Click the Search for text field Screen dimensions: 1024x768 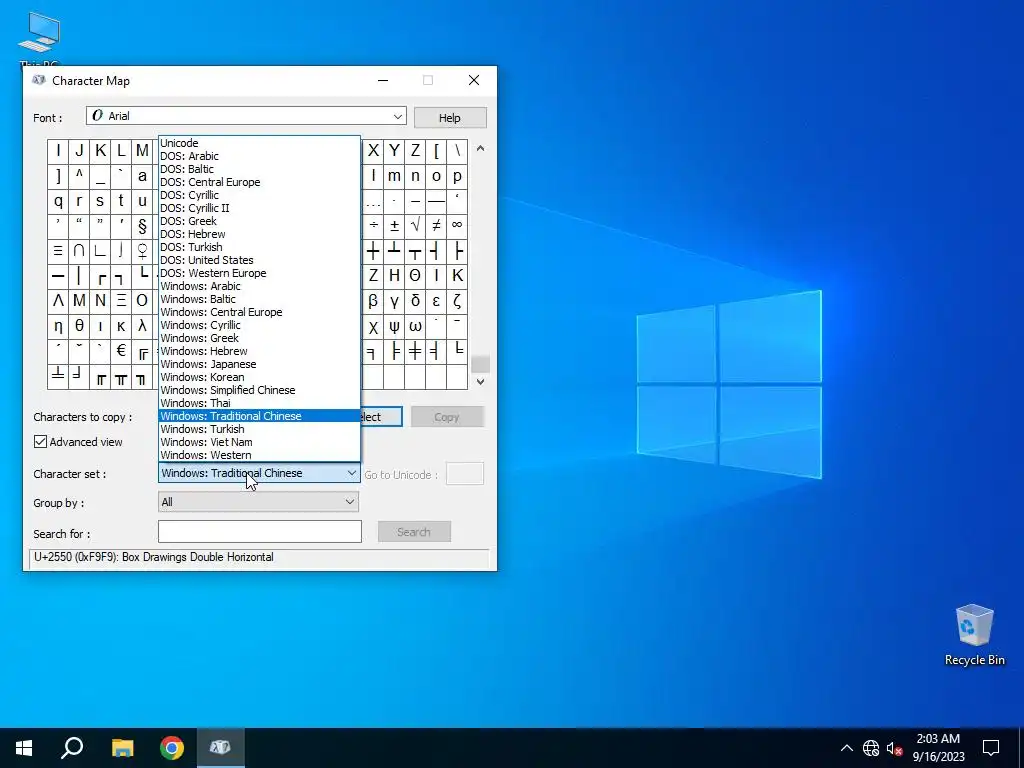(x=259, y=532)
